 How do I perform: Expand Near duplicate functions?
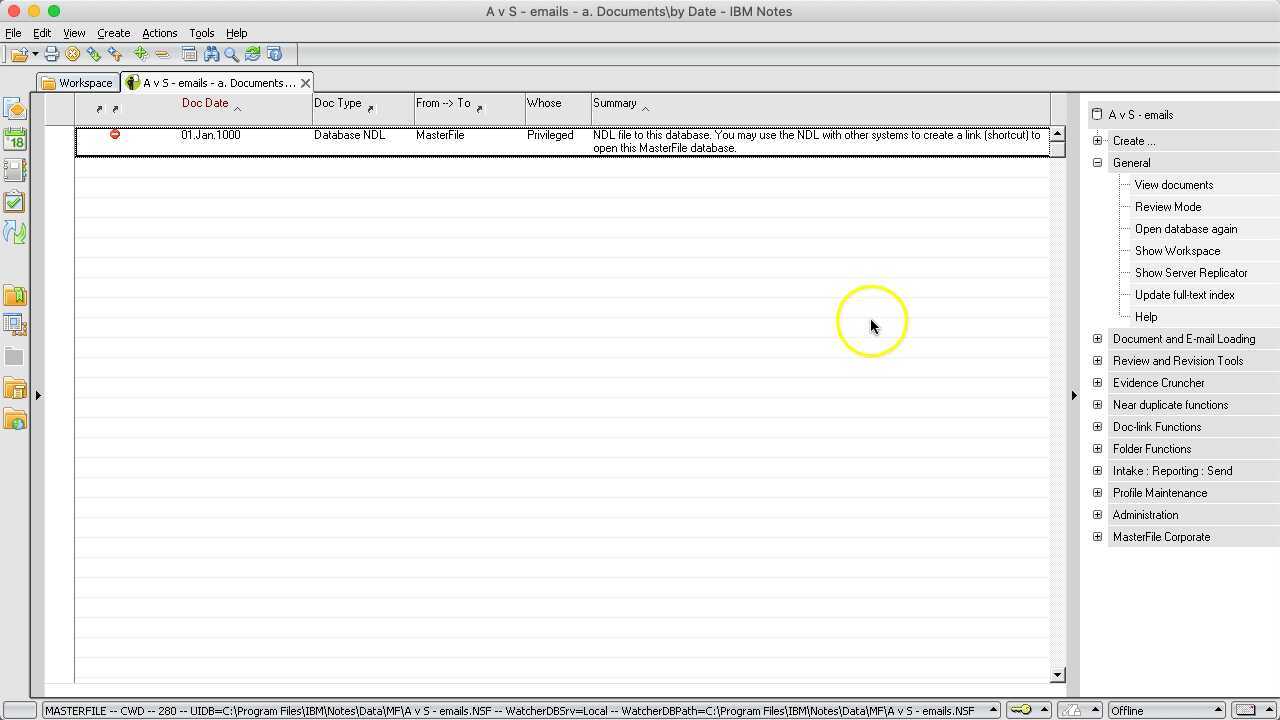[1097, 405]
